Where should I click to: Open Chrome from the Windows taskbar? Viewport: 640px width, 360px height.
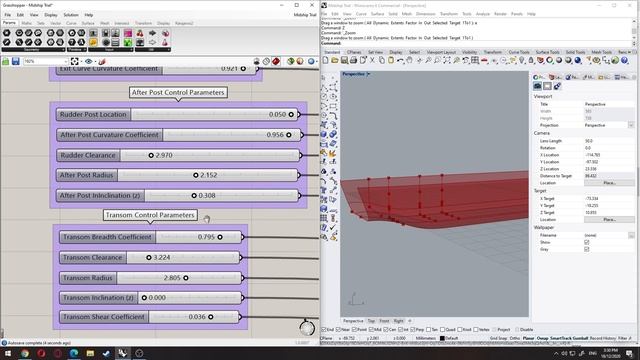pyautogui.click(x=24, y=353)
